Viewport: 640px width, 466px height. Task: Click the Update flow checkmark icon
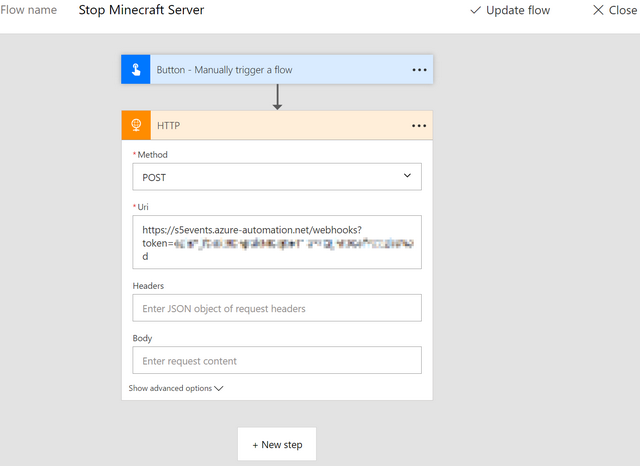476,10
